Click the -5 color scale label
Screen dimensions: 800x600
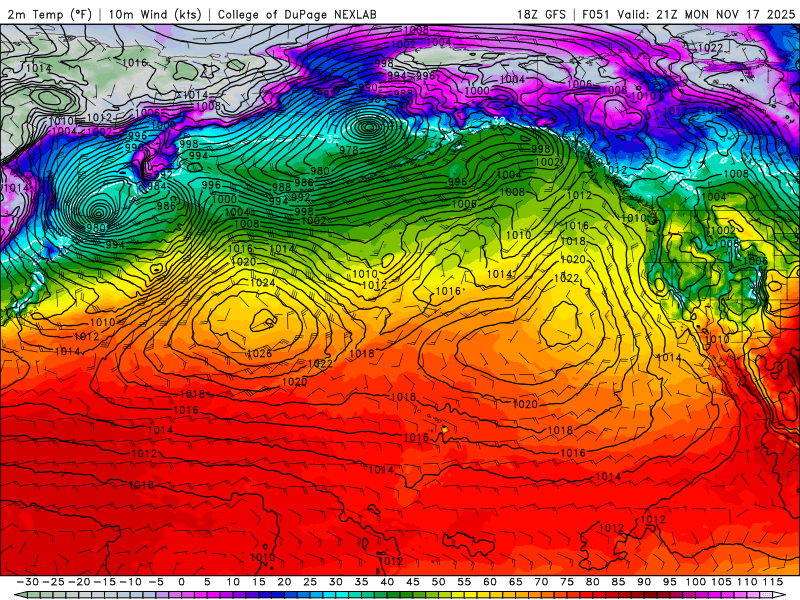156,582
